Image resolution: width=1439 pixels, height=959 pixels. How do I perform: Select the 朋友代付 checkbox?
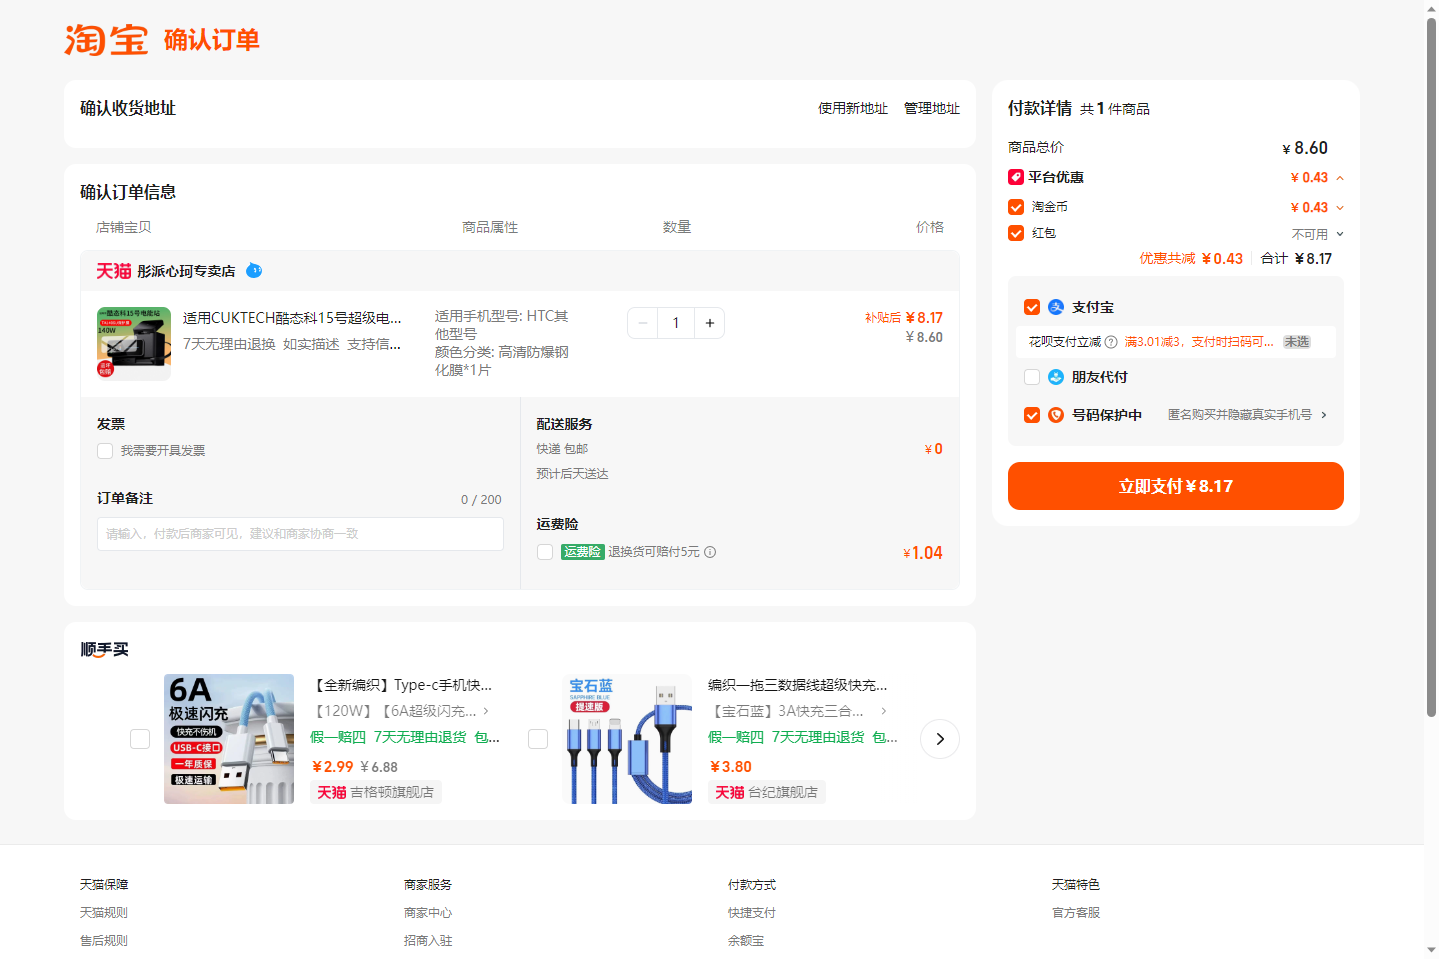tap(1032, 377)
